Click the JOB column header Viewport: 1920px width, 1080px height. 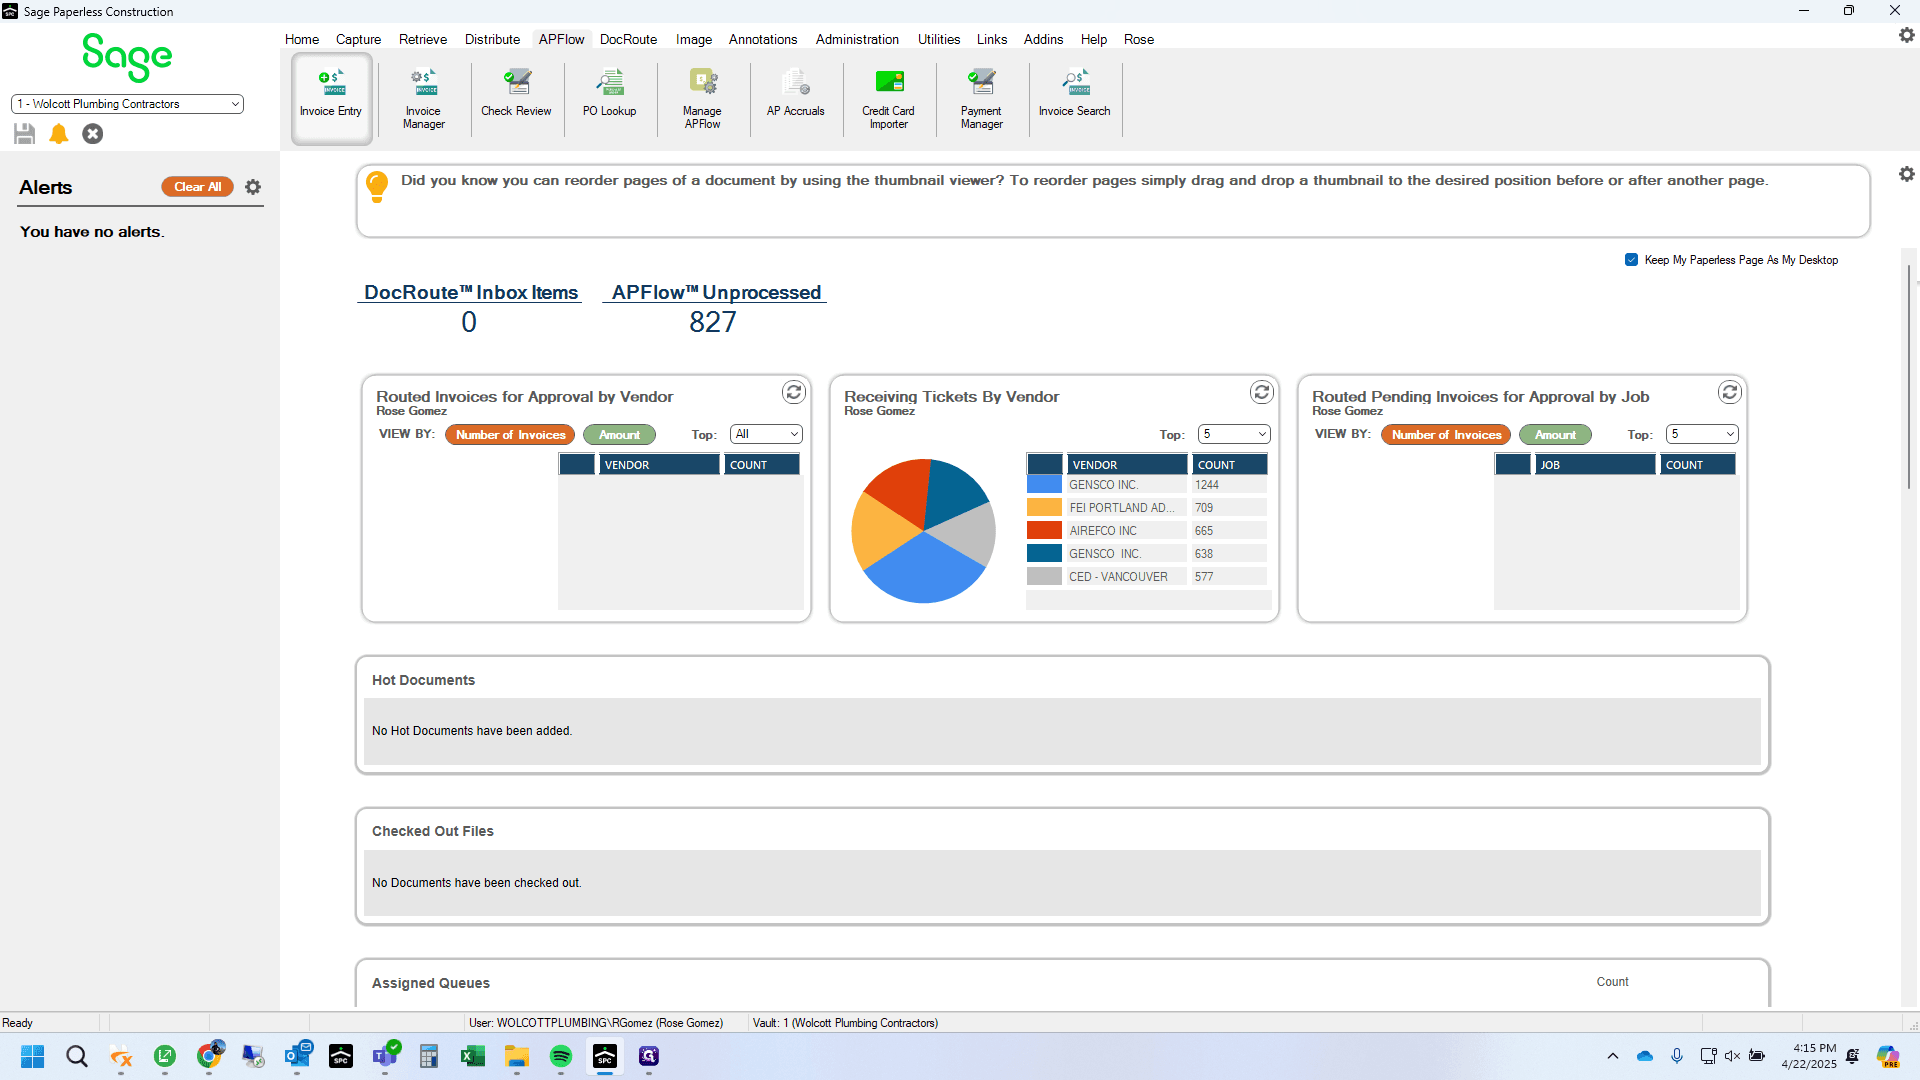click(x=1595, y=465)
